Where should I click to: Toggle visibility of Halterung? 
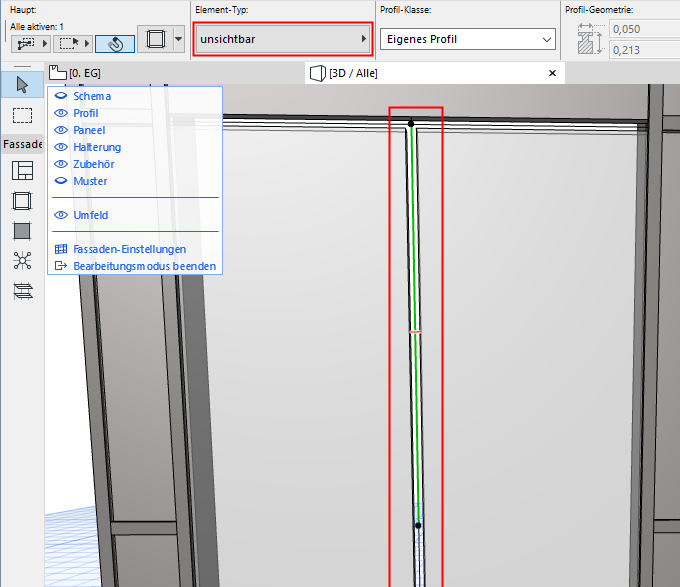tap(61, 147)
